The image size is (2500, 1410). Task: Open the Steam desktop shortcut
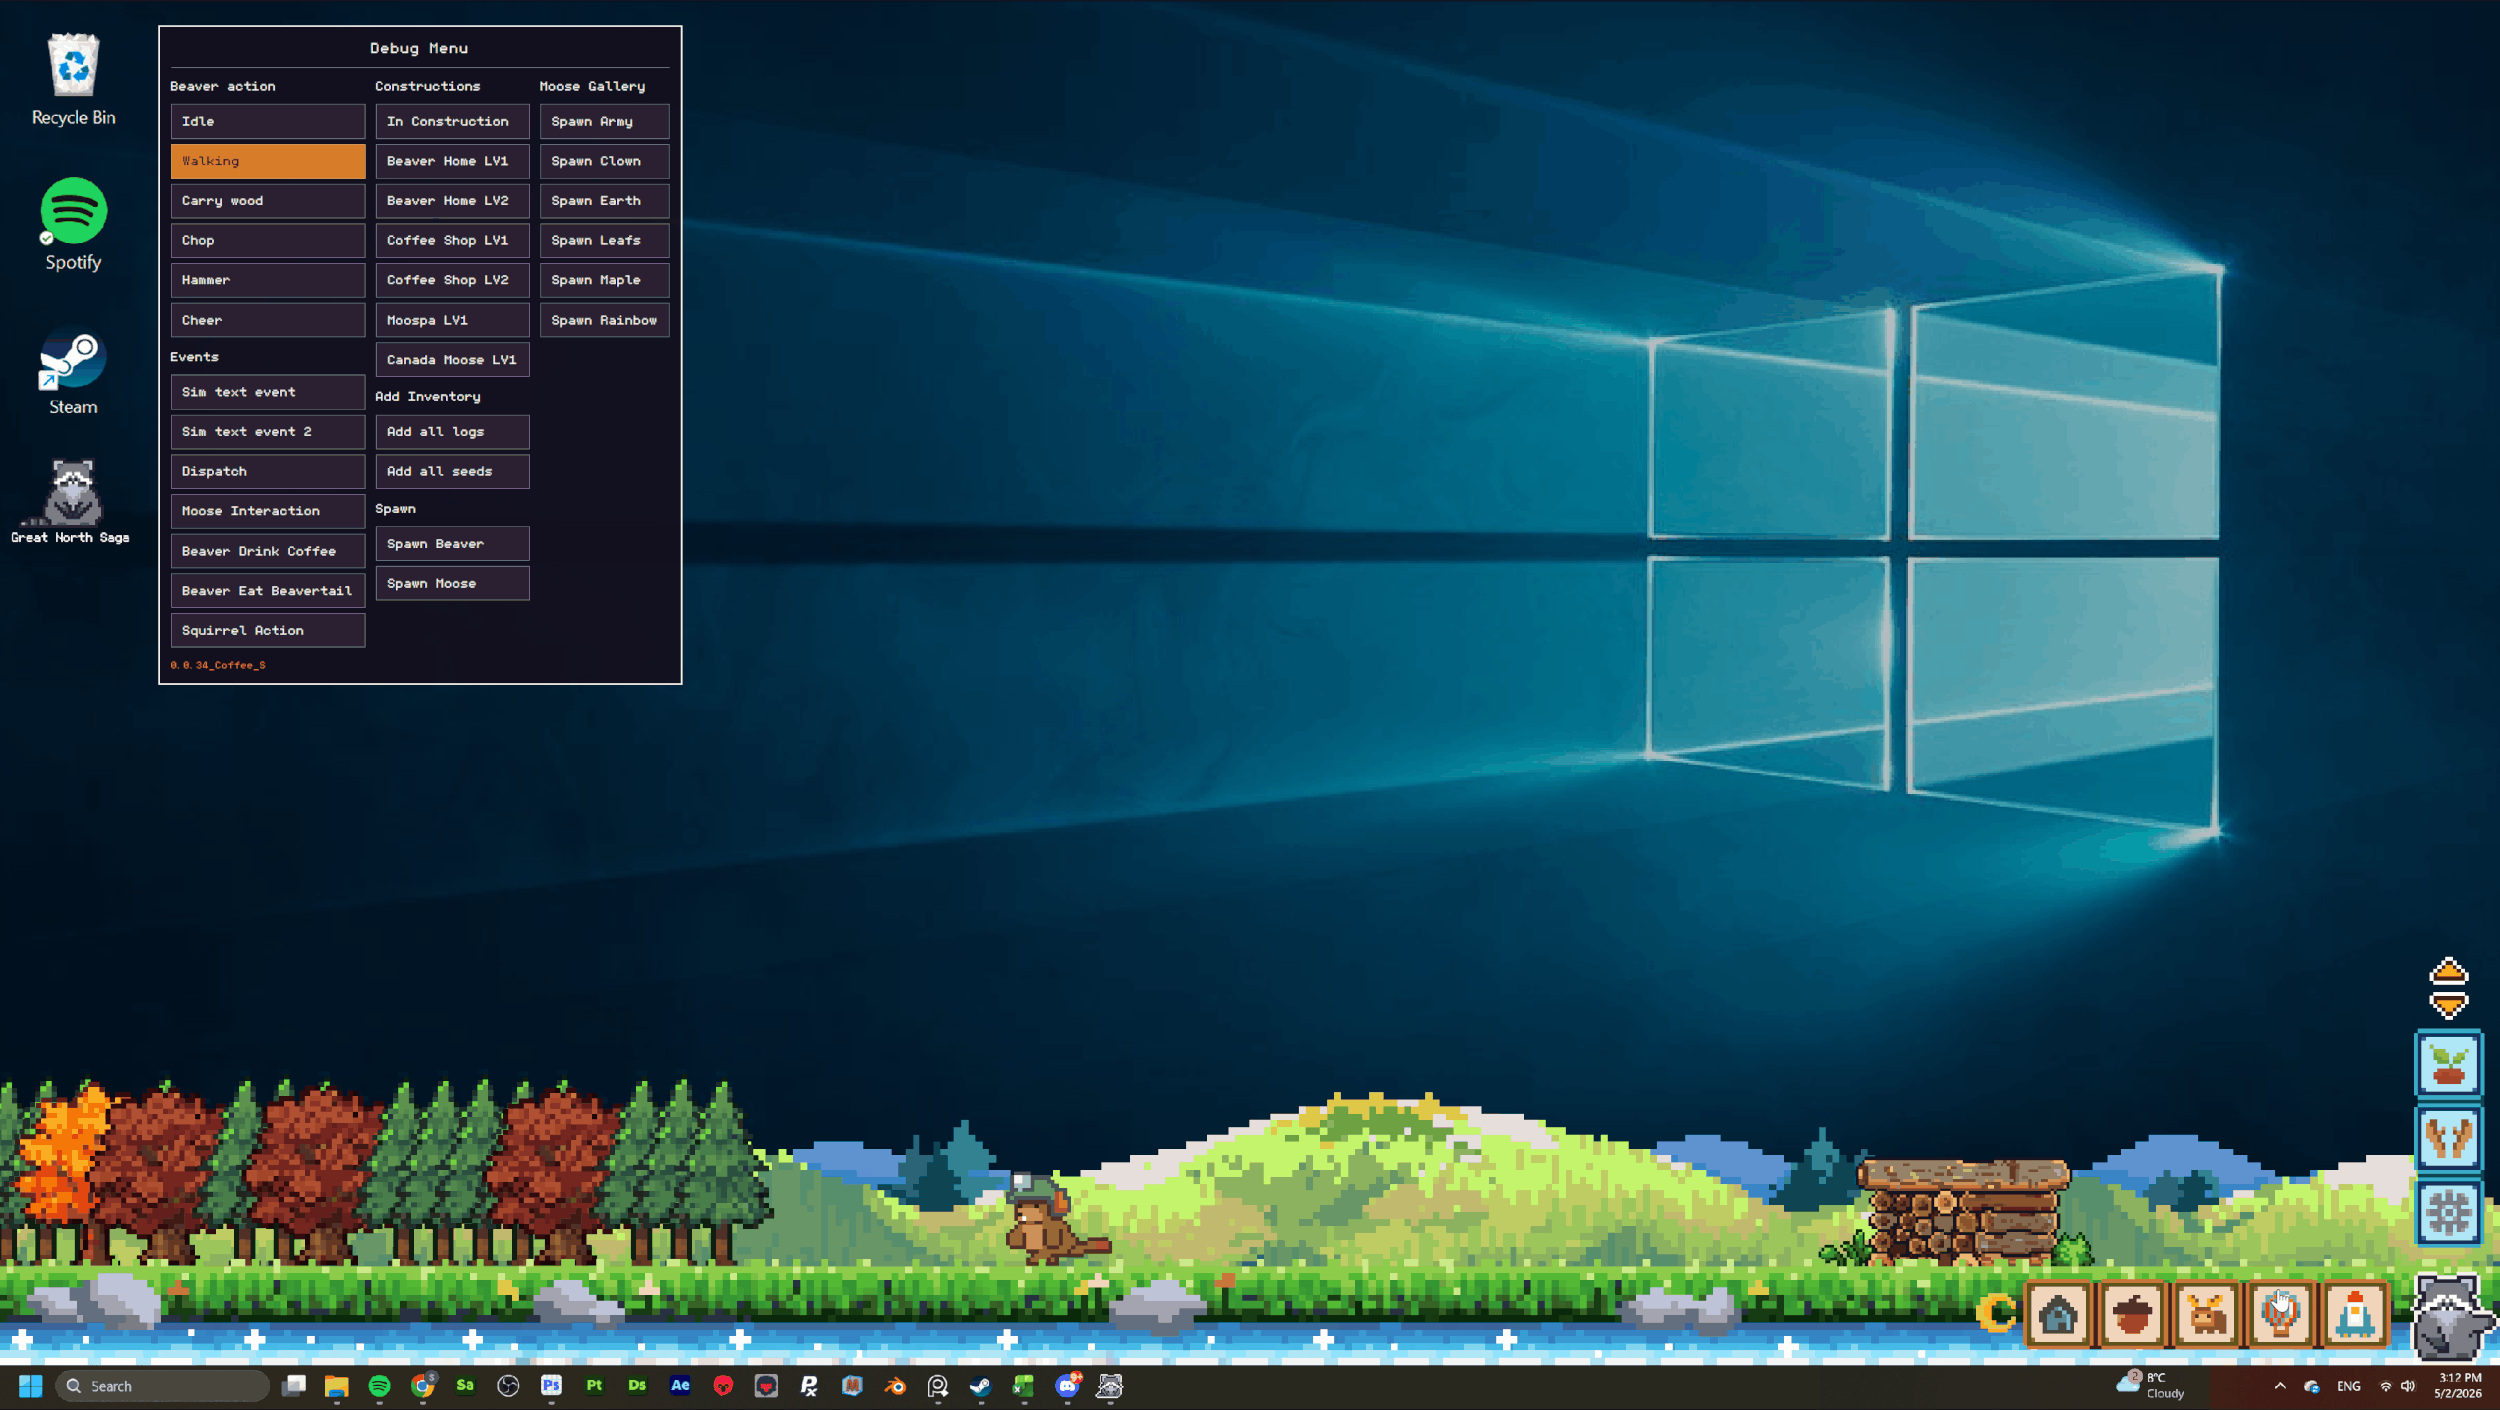point(73,373)
